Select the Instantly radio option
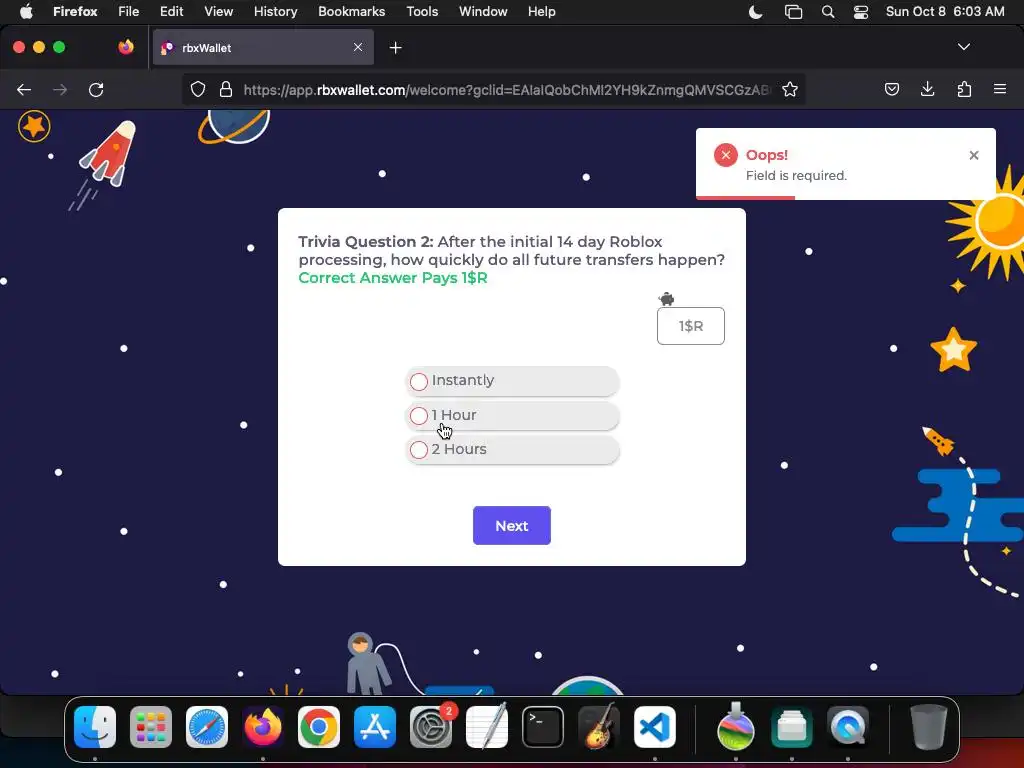Image resolution: width=1024 pixels, height=768 pixels. (512, 381)
